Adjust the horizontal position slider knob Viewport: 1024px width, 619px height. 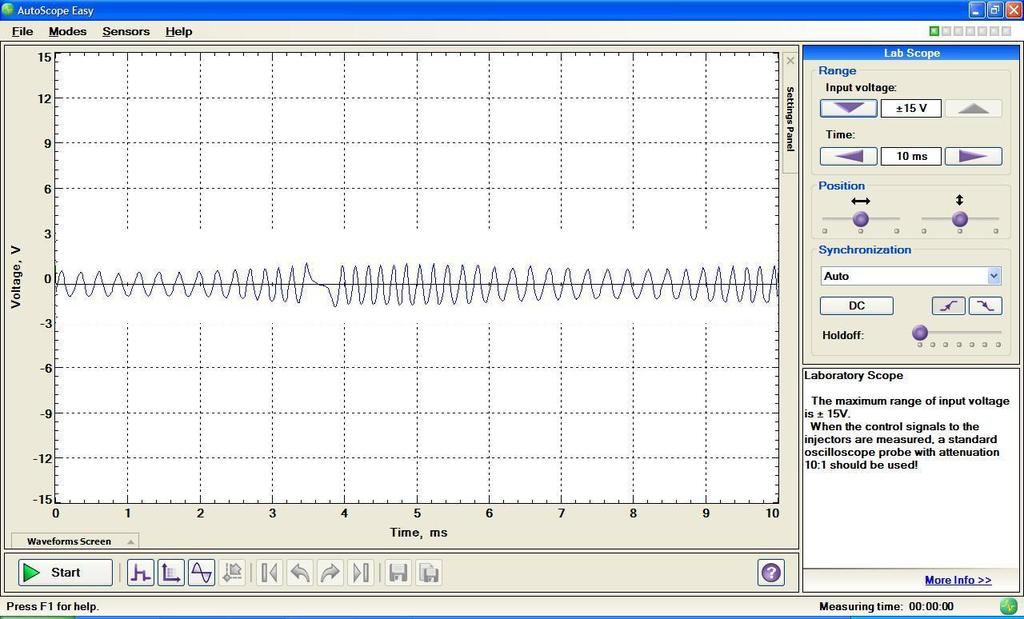point(861,219)
